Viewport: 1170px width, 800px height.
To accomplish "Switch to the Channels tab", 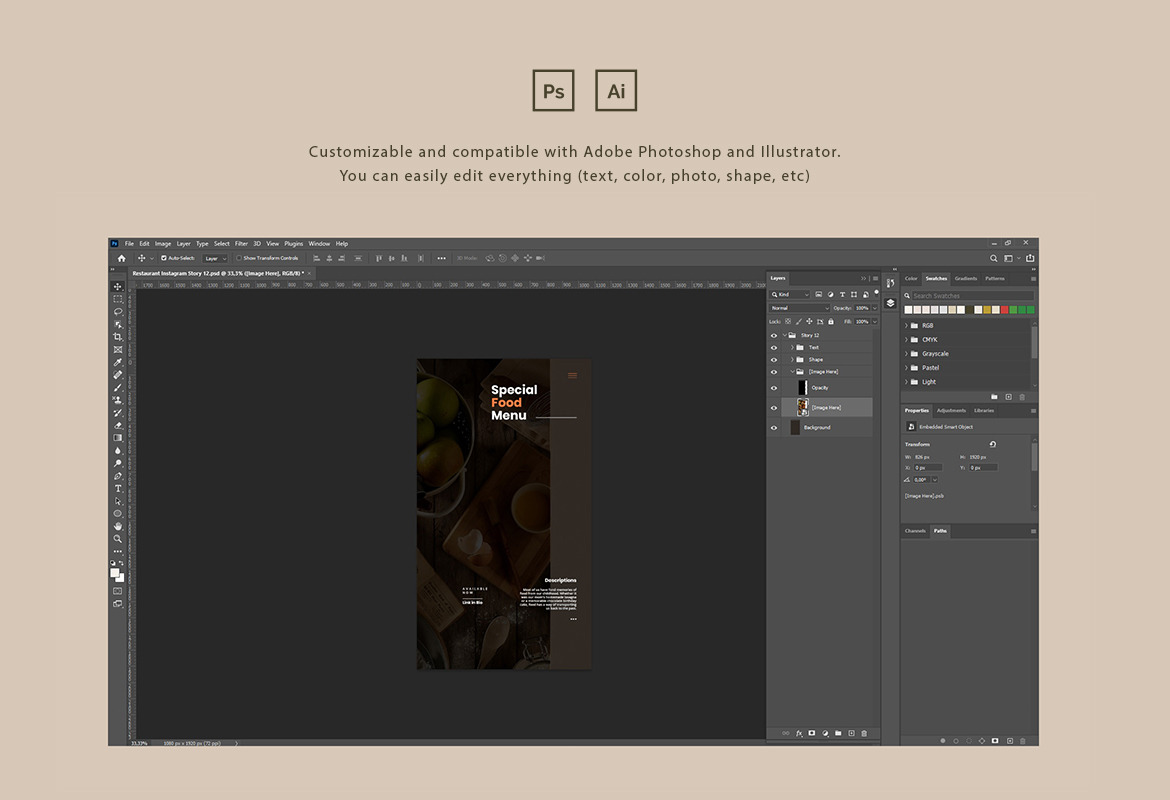I will [x=916, y=531].
